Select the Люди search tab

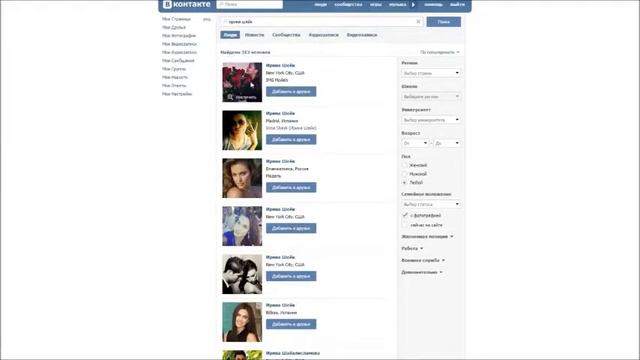point(230,35)
